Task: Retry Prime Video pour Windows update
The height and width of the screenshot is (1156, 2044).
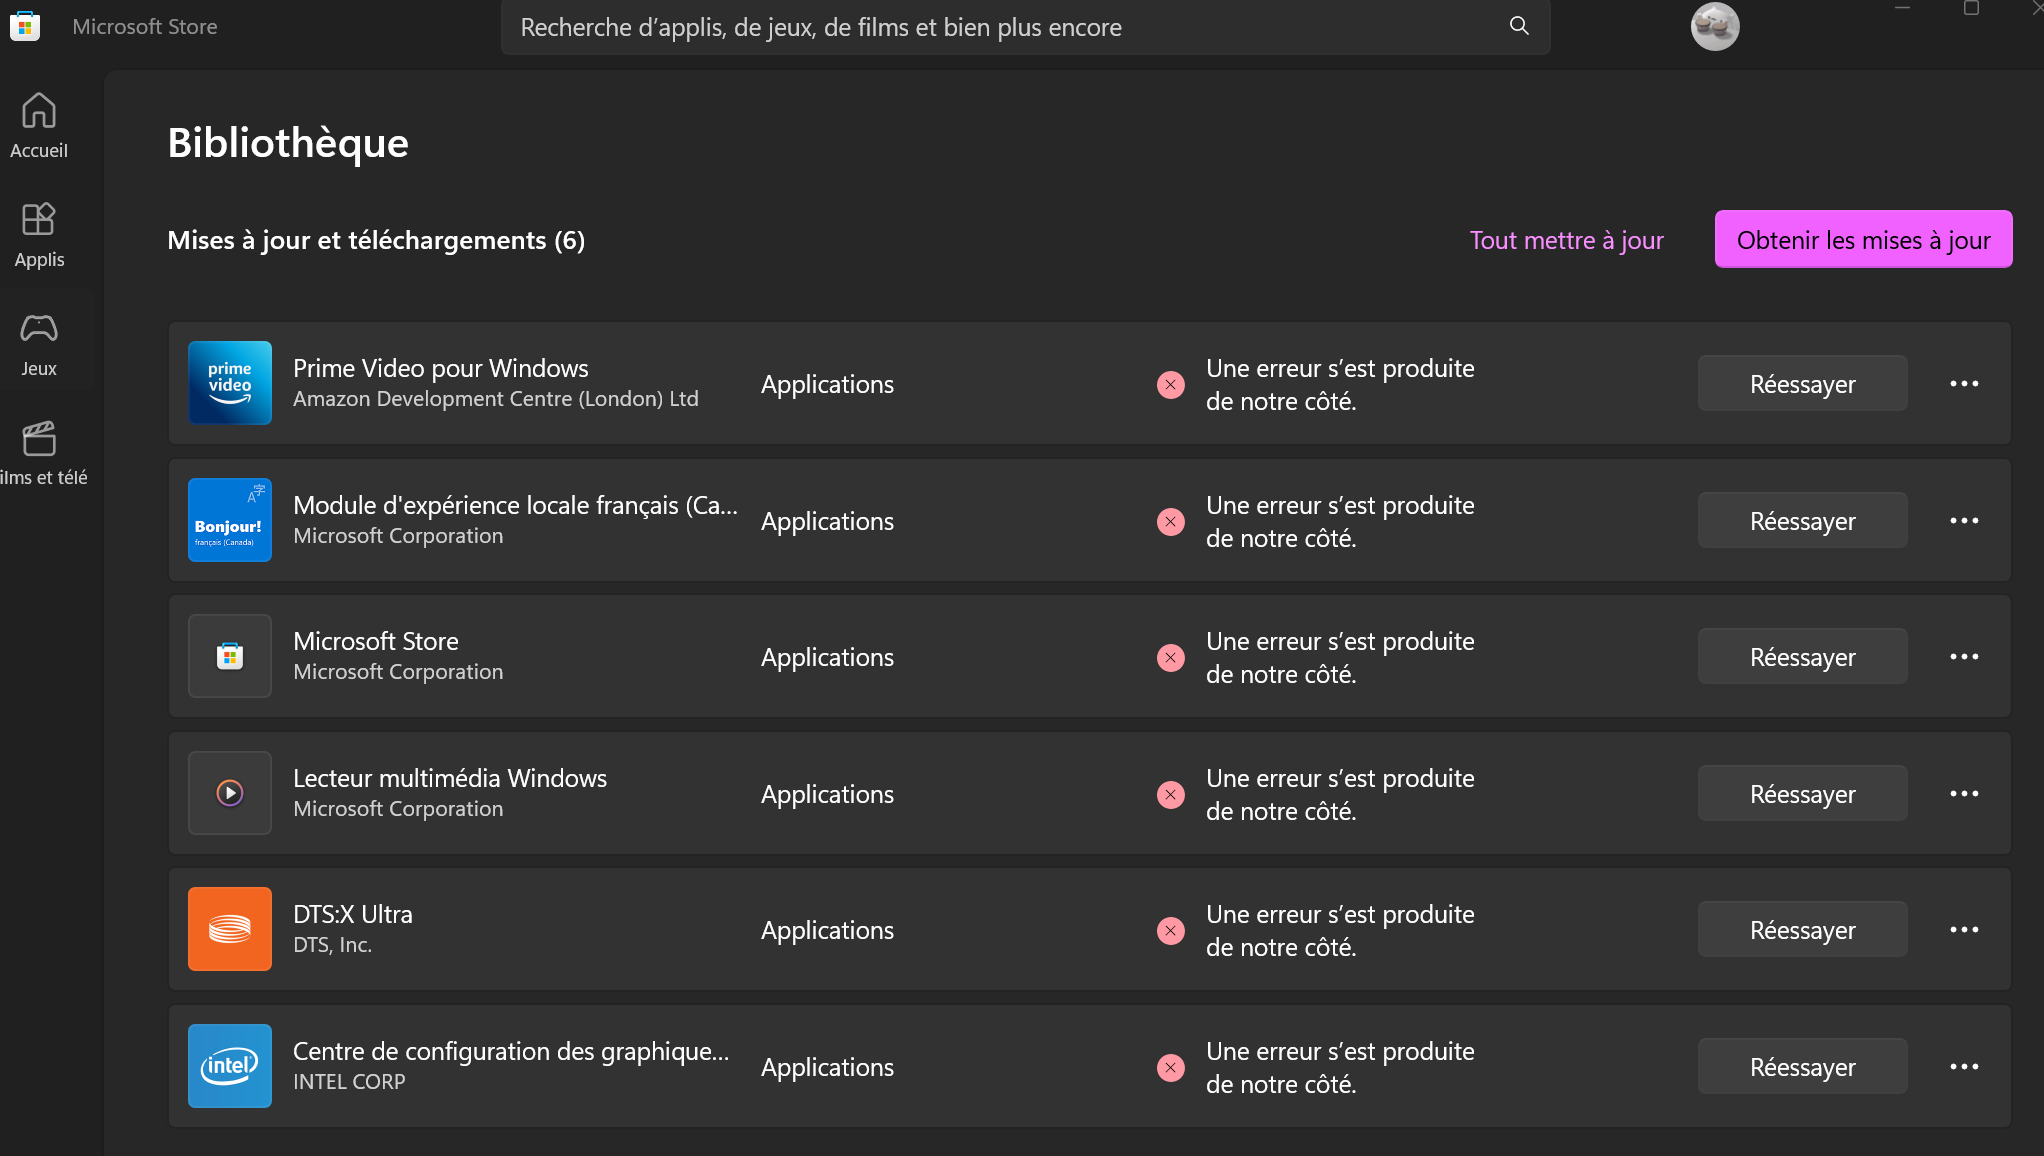Action: [1802, 384]
